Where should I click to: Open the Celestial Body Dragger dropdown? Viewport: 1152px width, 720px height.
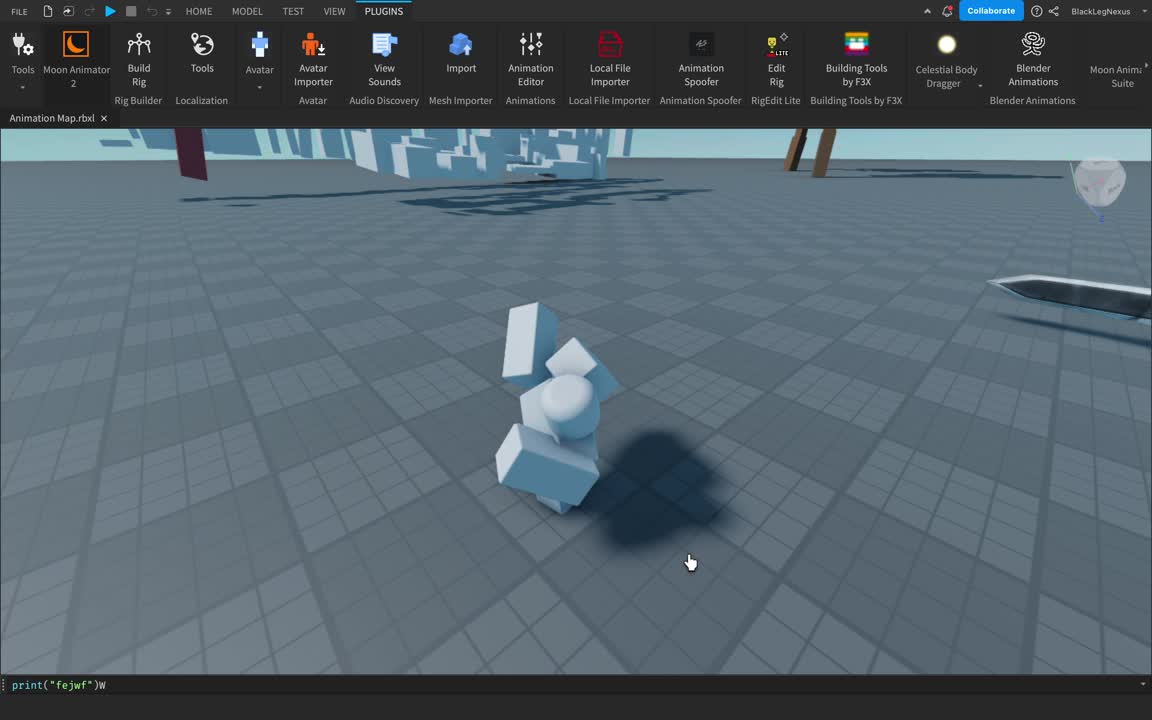point(980,86)
